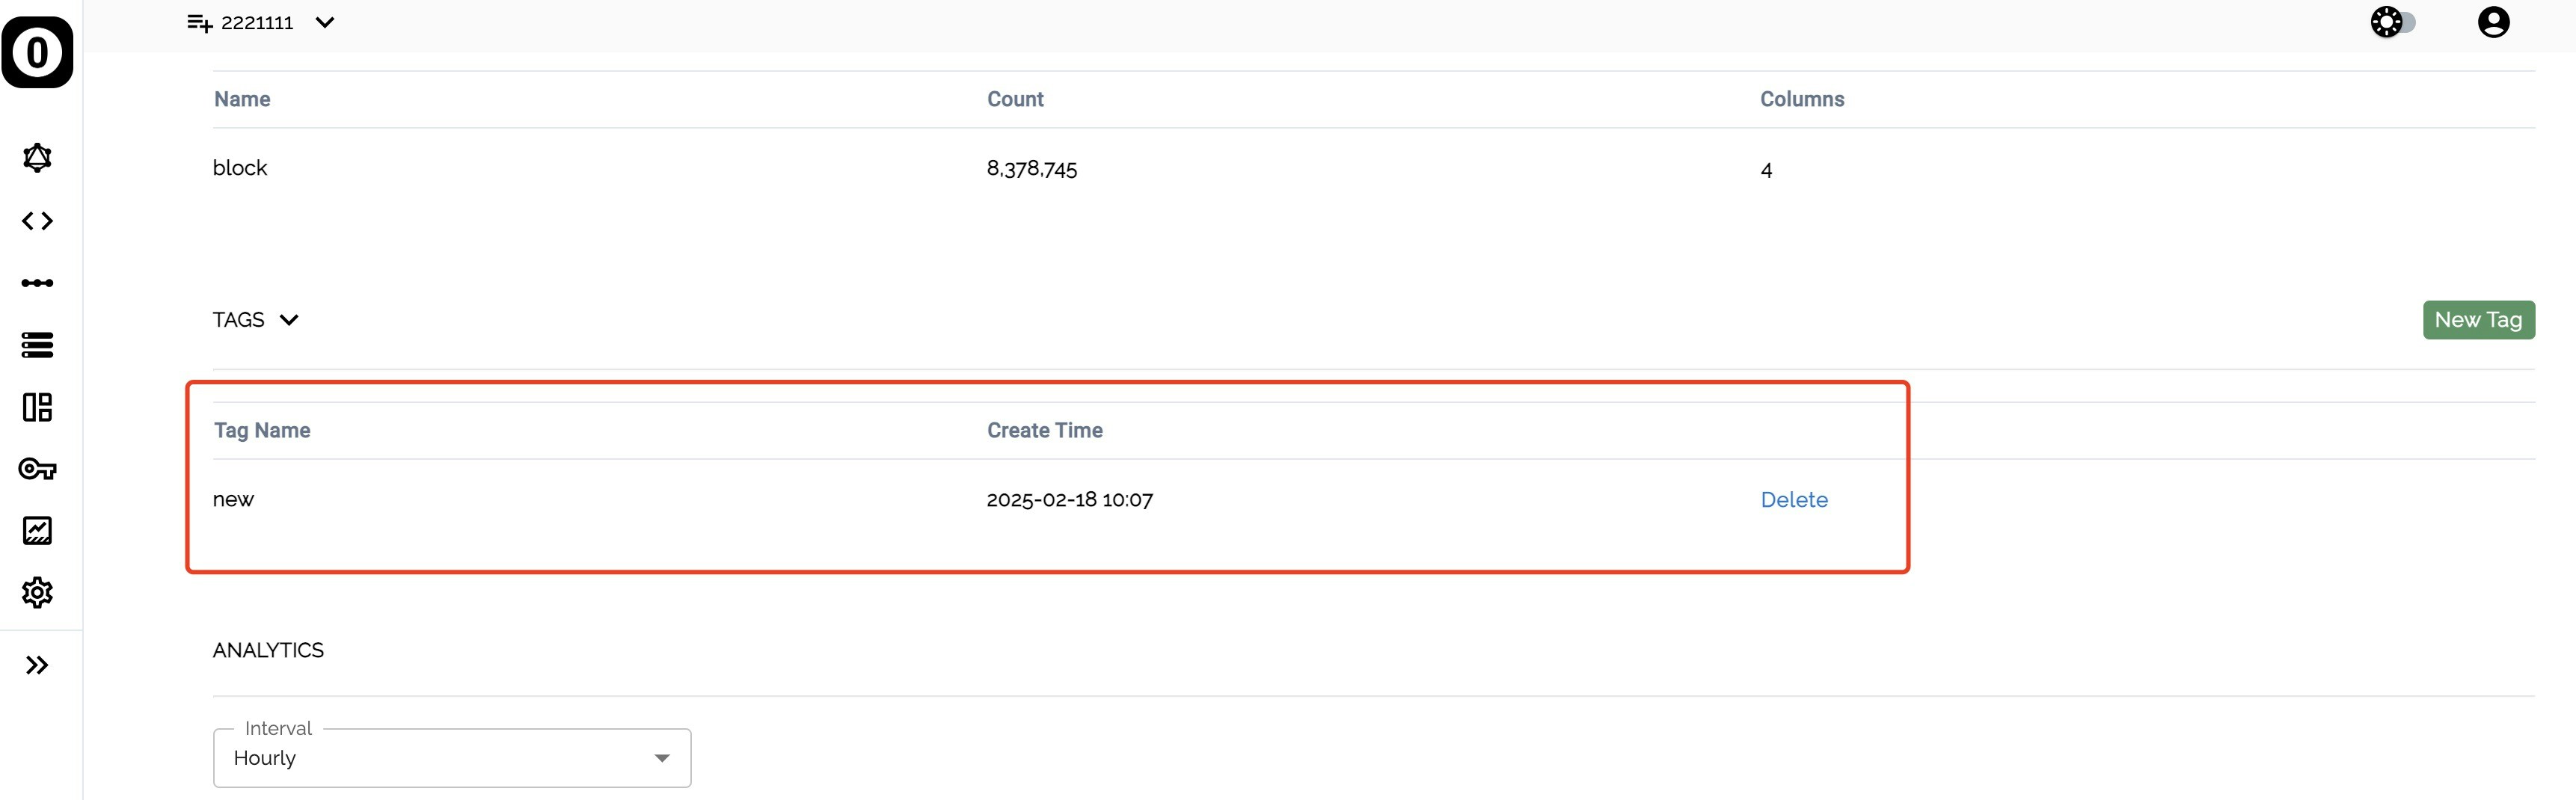Open the Interval Hourly dropdown
This screenshot has height=800, width=2576.
point(452,758)
